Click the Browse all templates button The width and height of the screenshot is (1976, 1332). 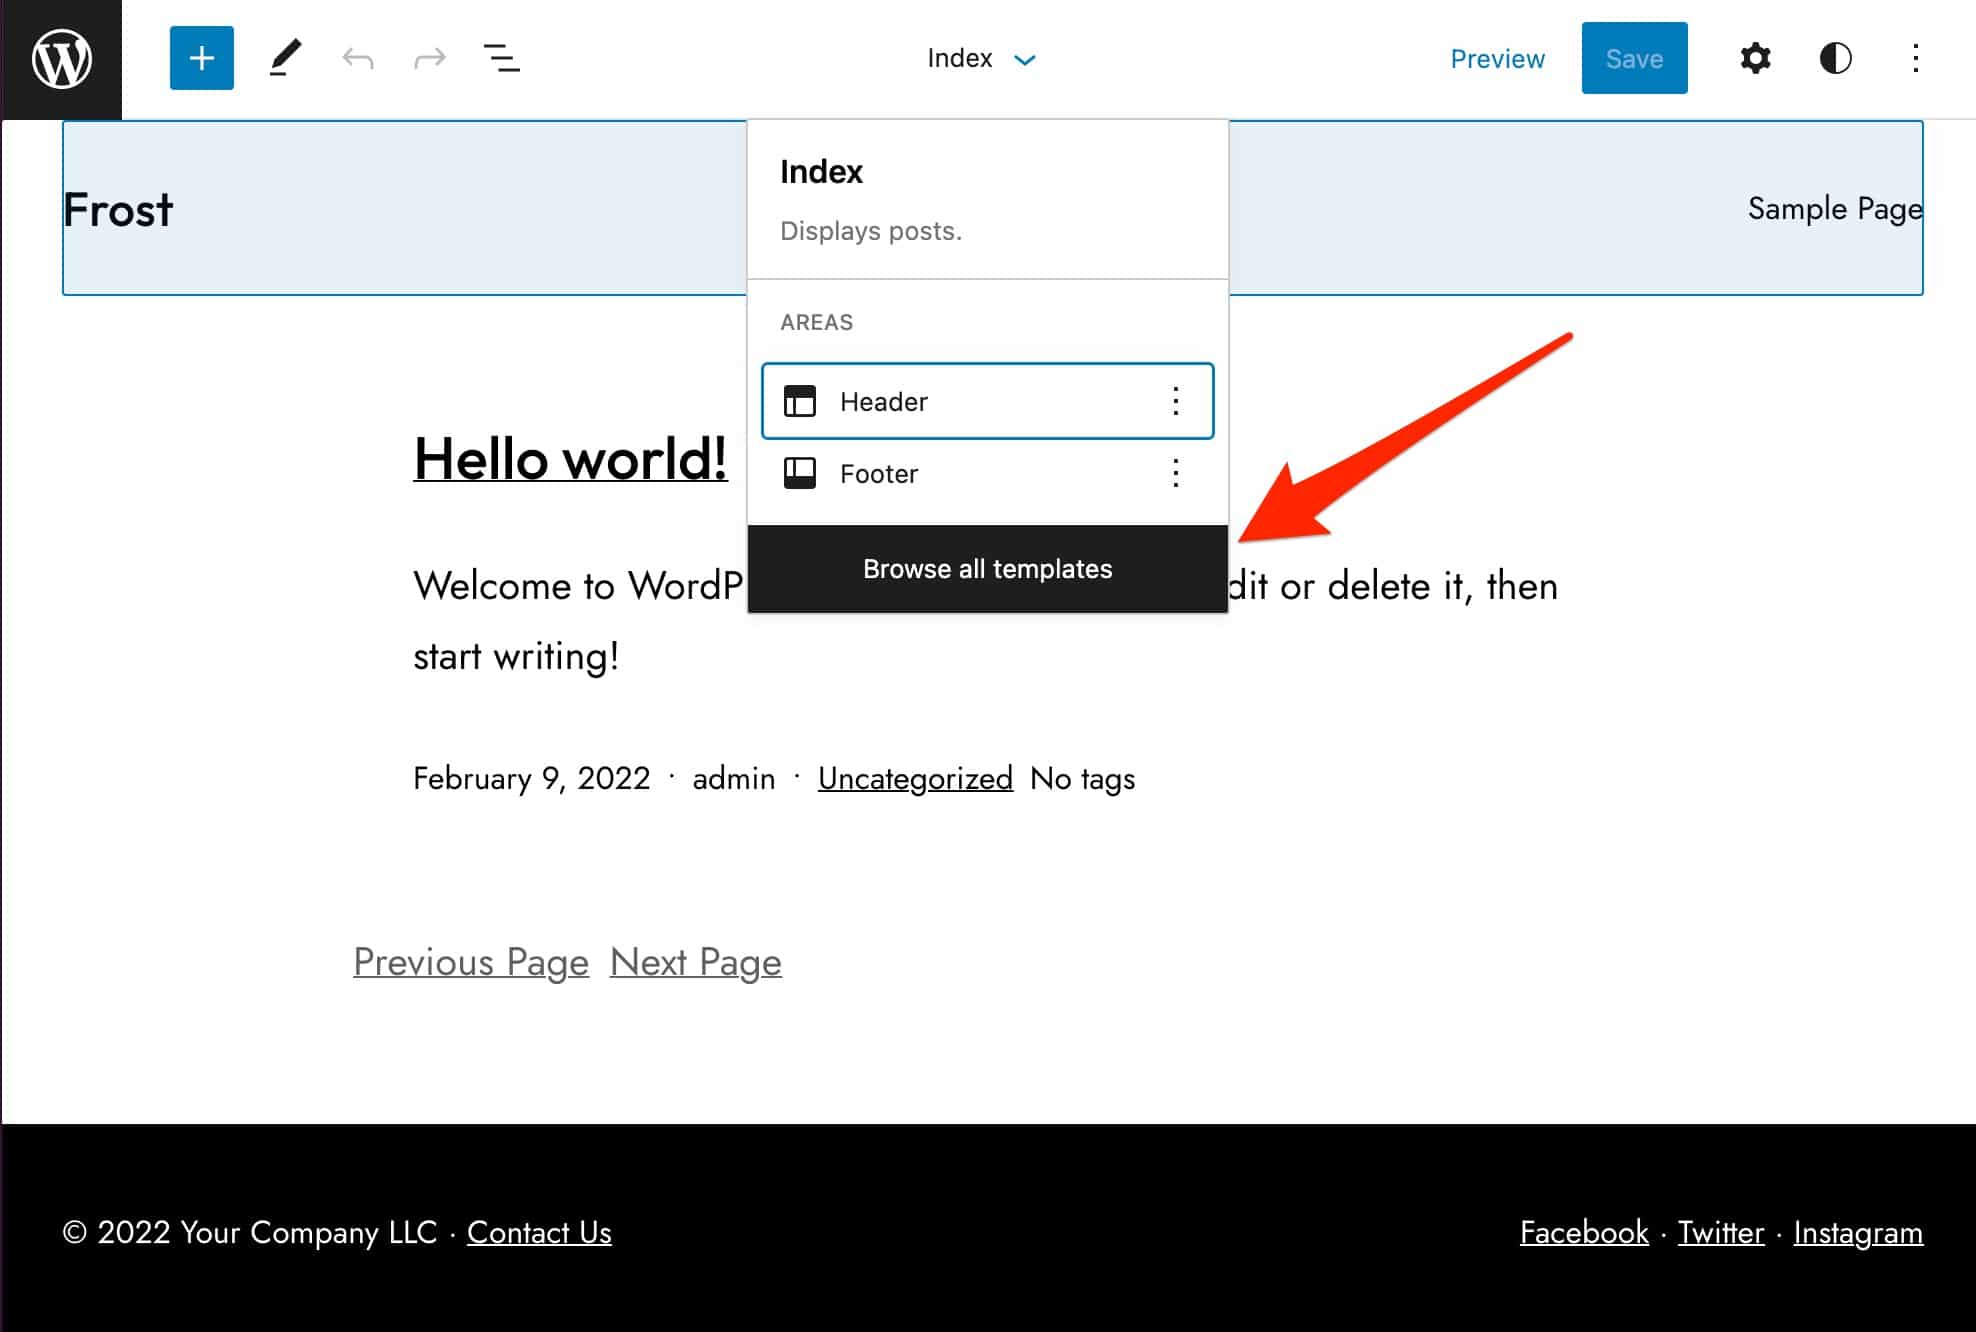tap(987, 568)
